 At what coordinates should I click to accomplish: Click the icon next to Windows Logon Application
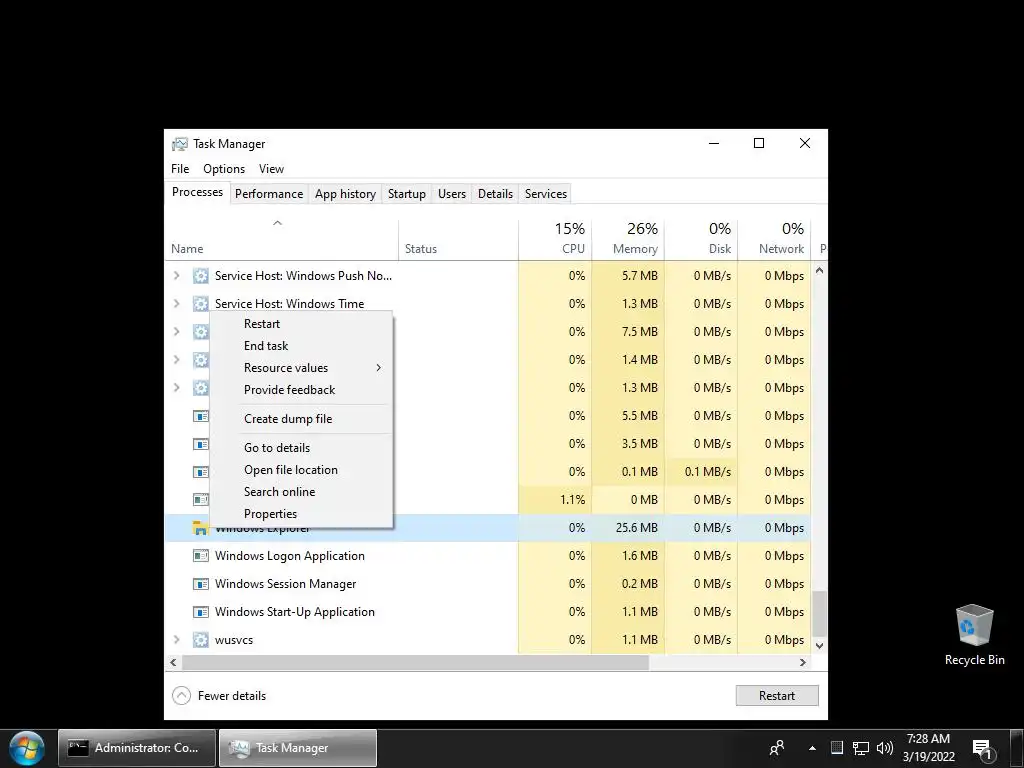(200, 556)
